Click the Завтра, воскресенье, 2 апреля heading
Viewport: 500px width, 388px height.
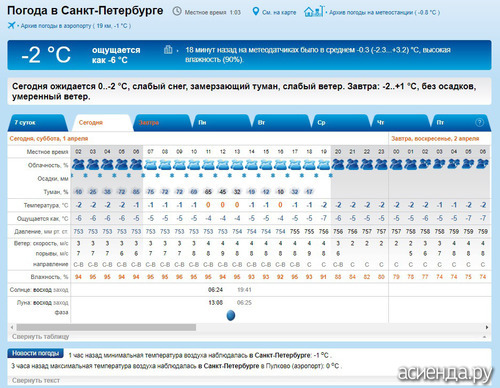[x=435, y=138]
